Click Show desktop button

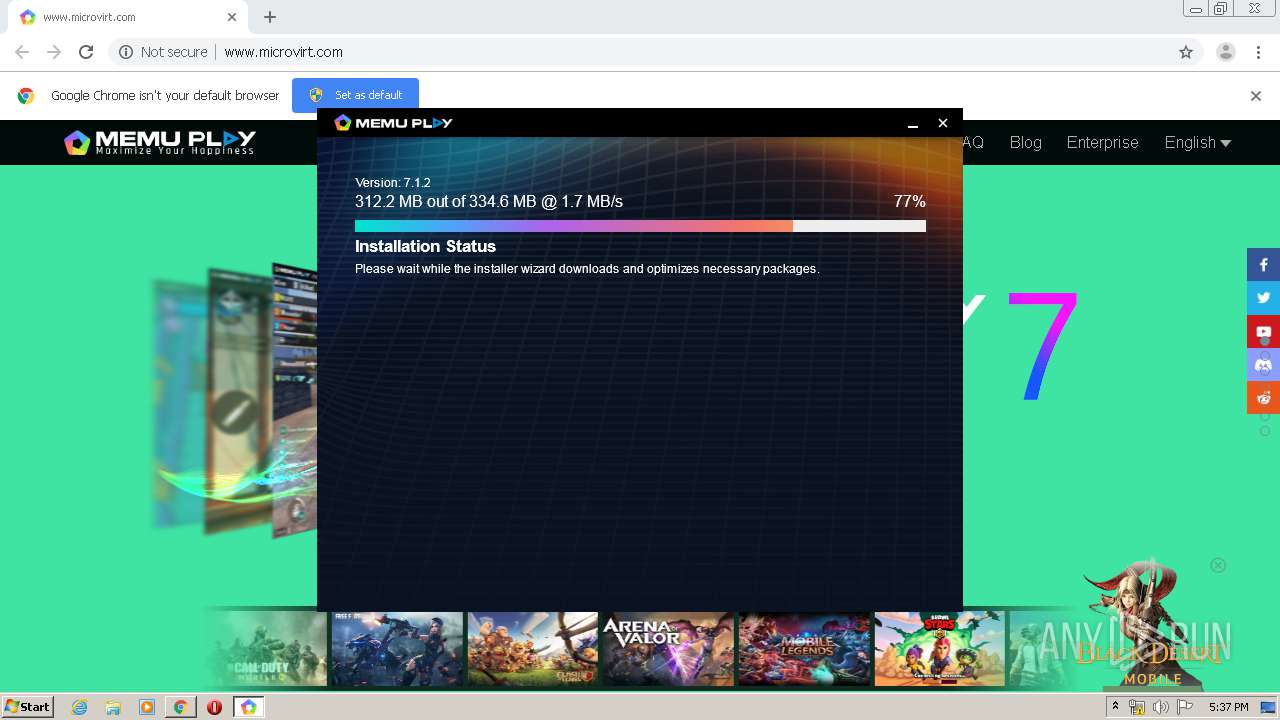click(1268, 707)
